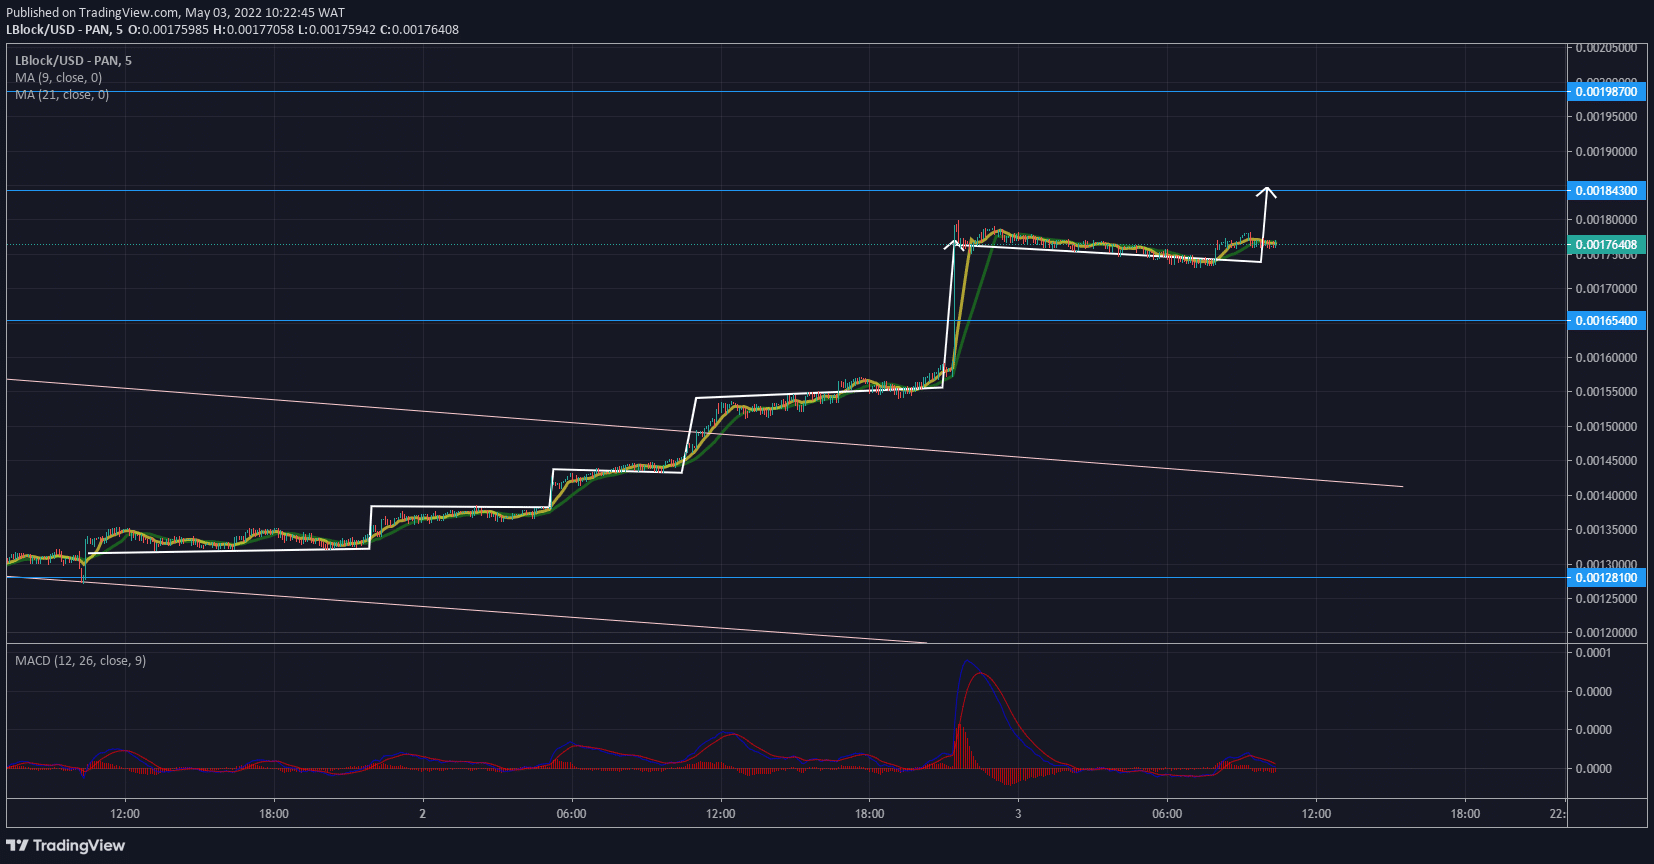Click the 0.00155000 price axis tick
Screen dimensions: 1654x864
[x=1606, y=392]
